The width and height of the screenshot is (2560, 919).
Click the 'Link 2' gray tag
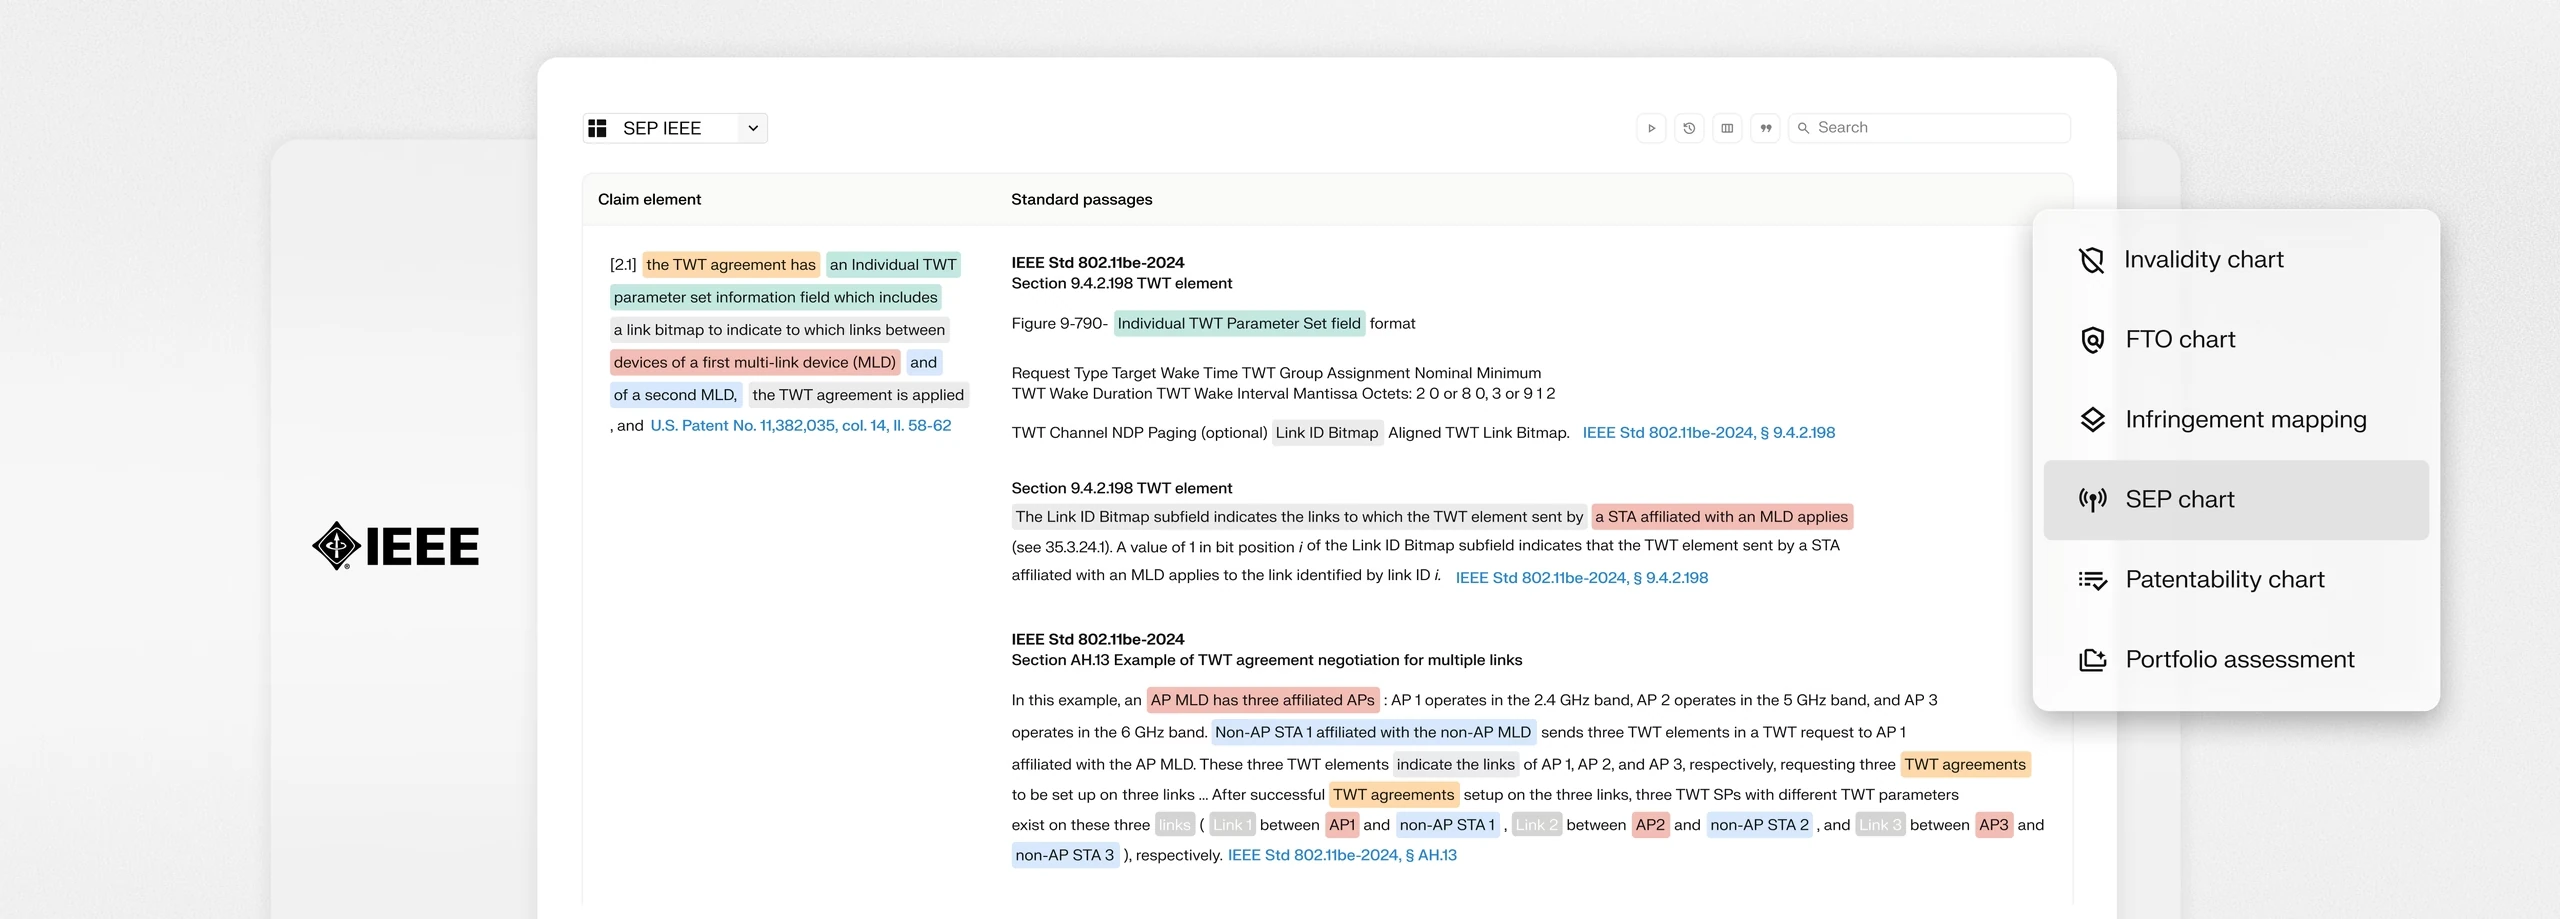tap(1537, 826)
